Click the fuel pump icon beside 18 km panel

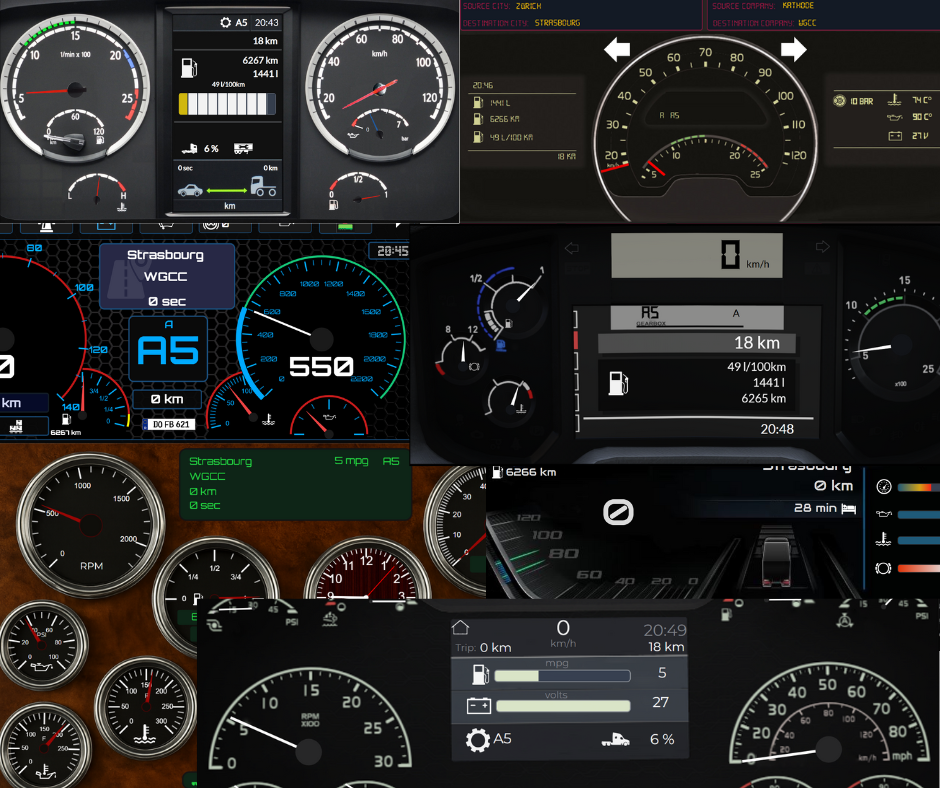point(616,382)
